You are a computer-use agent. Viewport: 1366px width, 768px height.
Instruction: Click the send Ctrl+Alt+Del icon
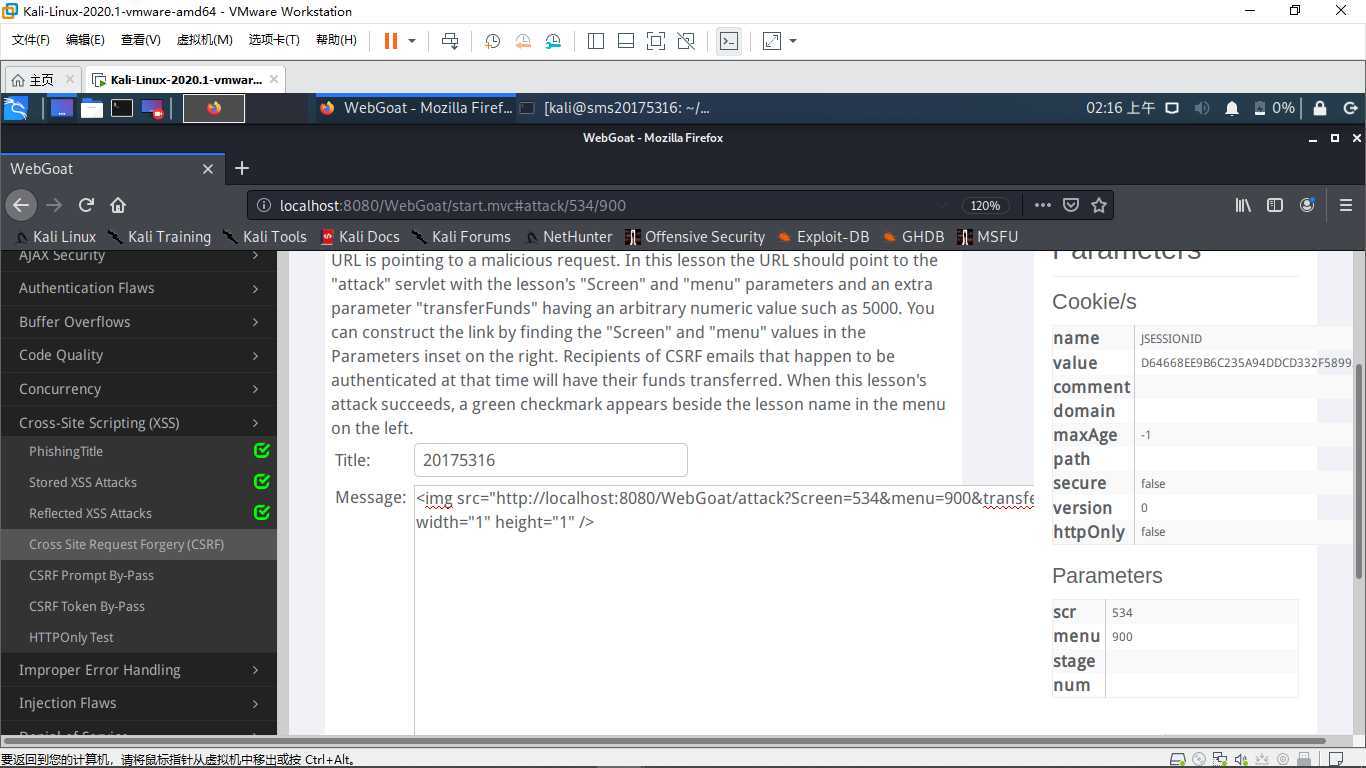450,41
